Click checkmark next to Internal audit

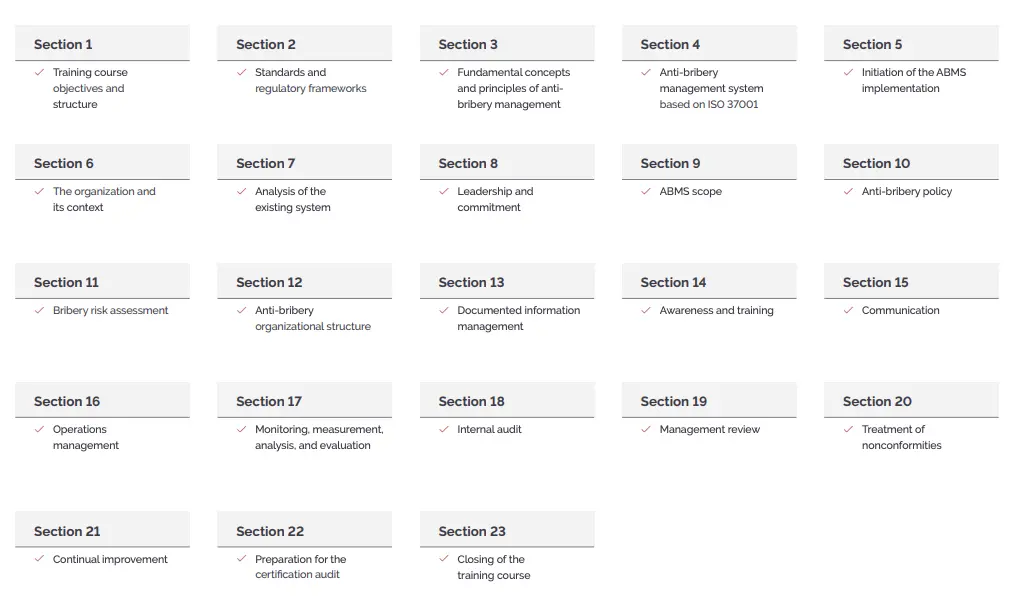click(443, 429)
